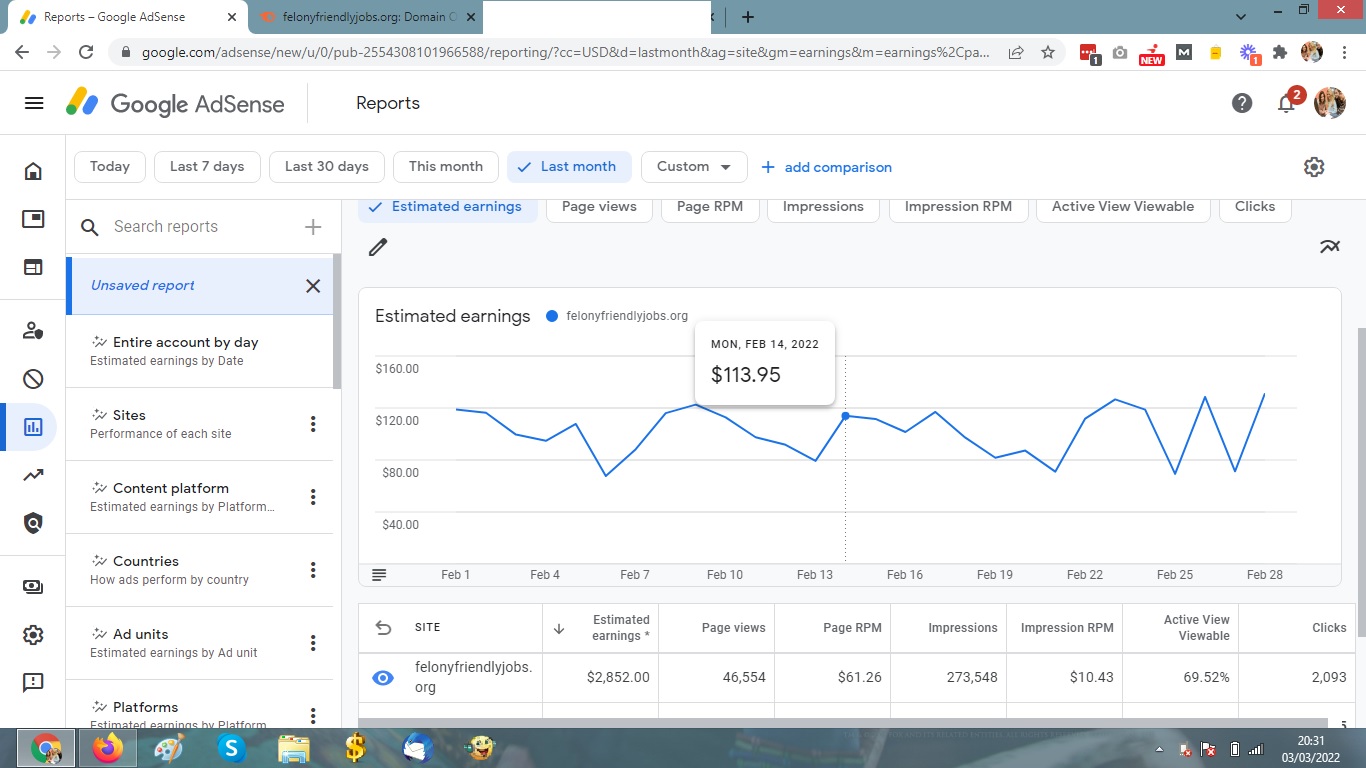This screenshot has width=1366, height=768.
Task: Open the Sites sidebar icon
Action: coord(33,267)
